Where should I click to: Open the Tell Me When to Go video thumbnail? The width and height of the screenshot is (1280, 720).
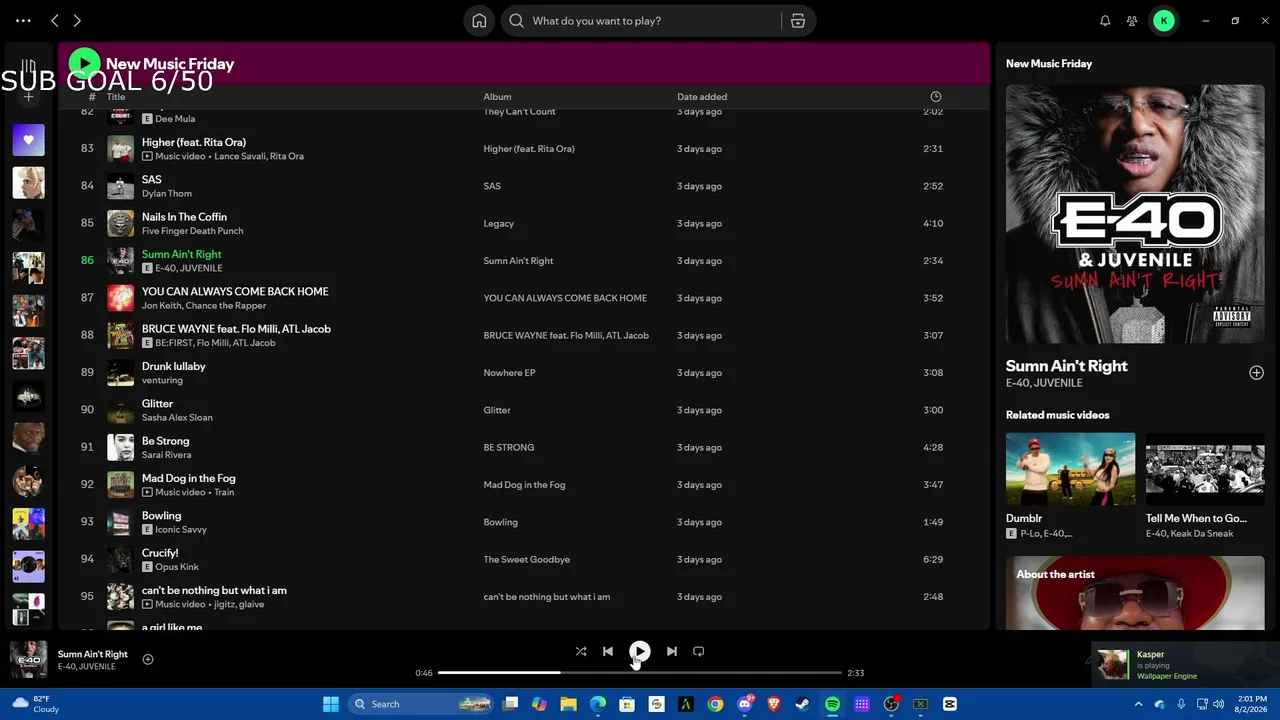tap(1205, 469)
